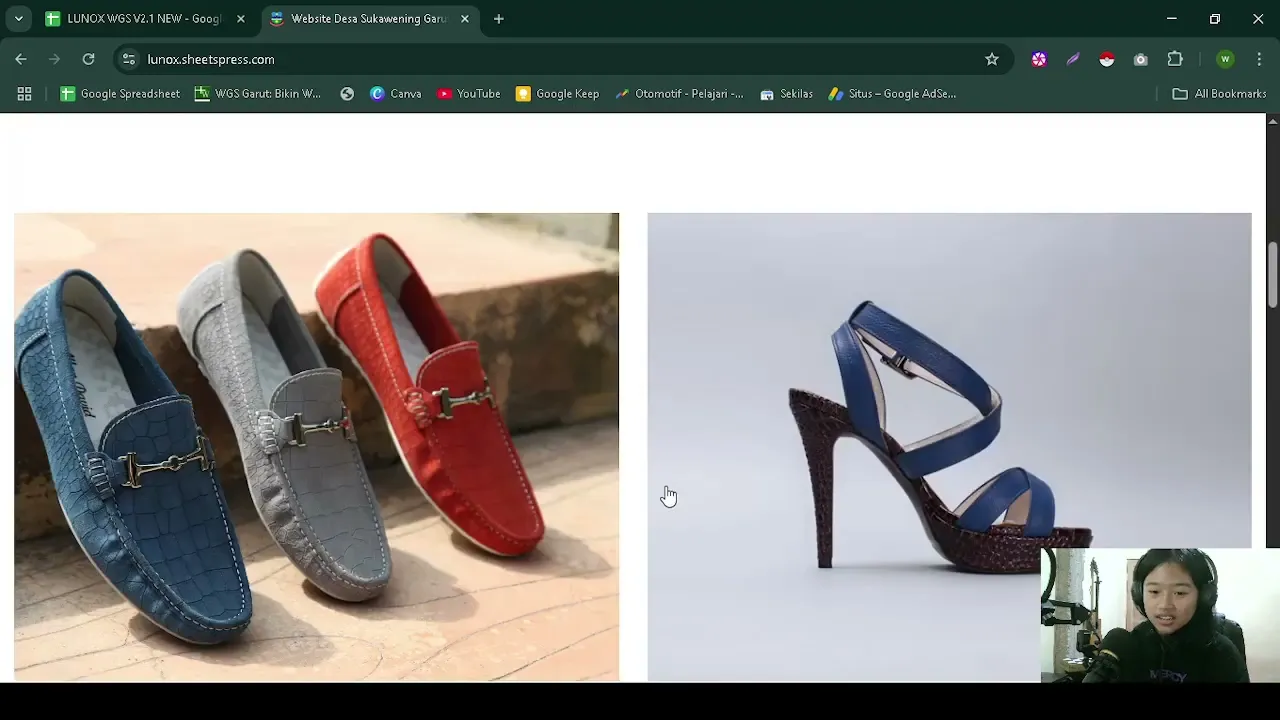The height and width of the screenshot is (720, 1280).
Task: Open the YouTube bookmark
Action: point(468,94)
